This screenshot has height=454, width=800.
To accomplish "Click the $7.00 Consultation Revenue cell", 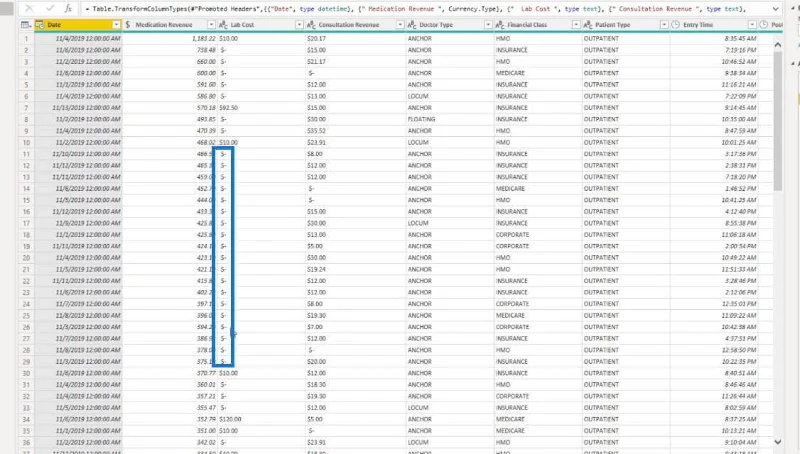I will click(x=356, y=326).
